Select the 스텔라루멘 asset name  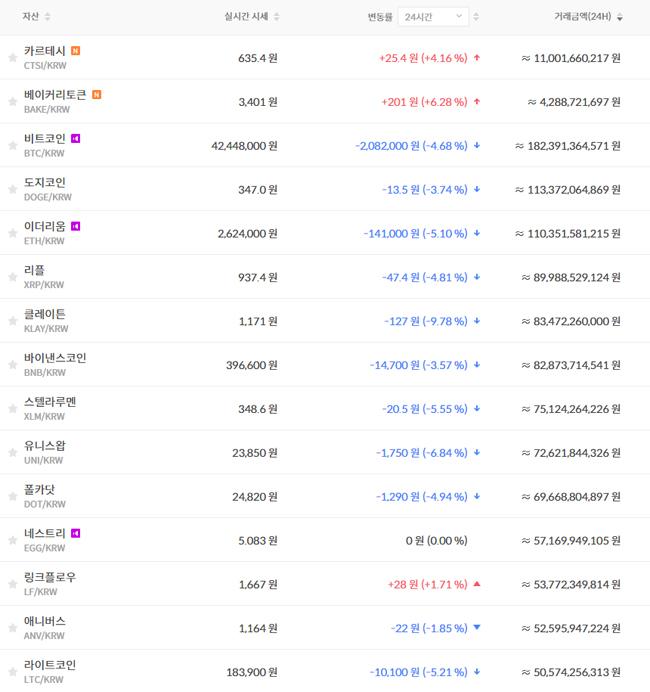tap(50, 402)
